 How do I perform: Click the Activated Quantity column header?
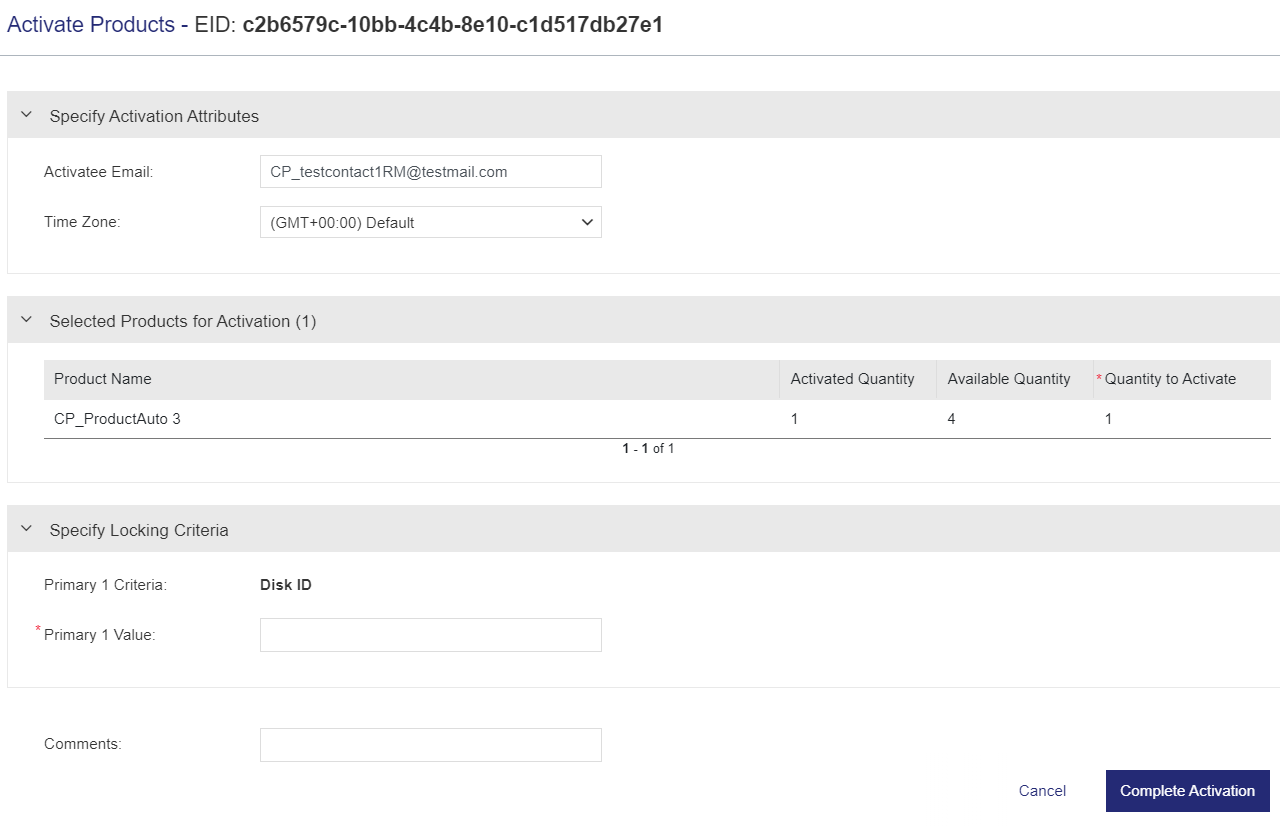[x=858, y=379]
